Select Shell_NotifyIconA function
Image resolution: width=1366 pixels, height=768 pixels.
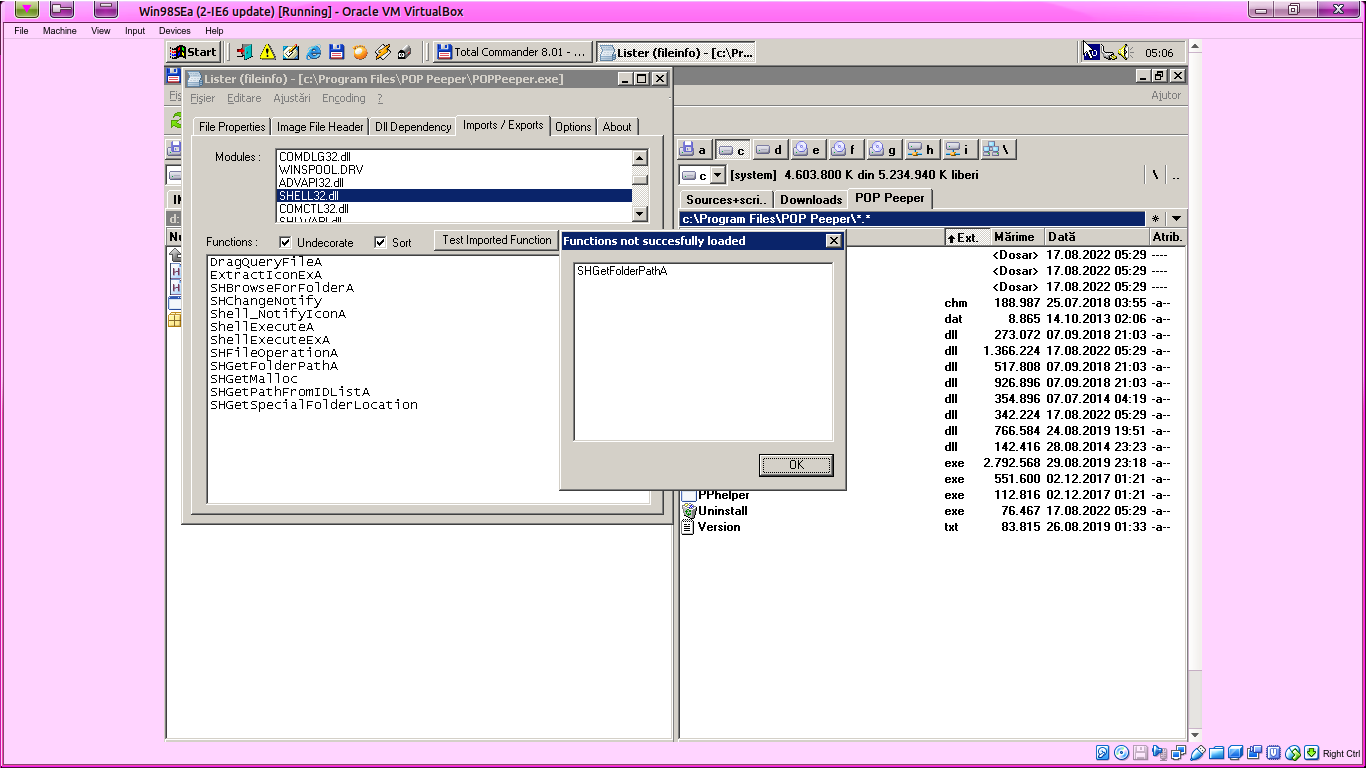point(278,314)
